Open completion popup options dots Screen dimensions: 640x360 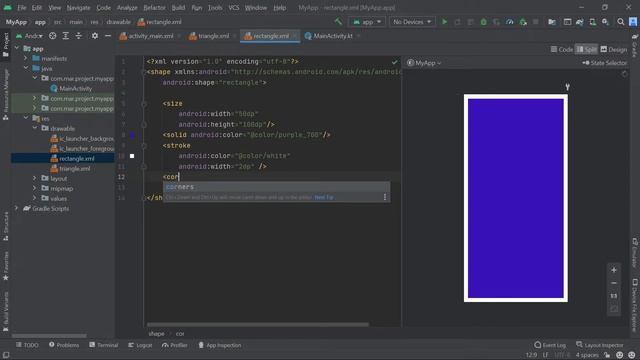[x=384, y=197]
